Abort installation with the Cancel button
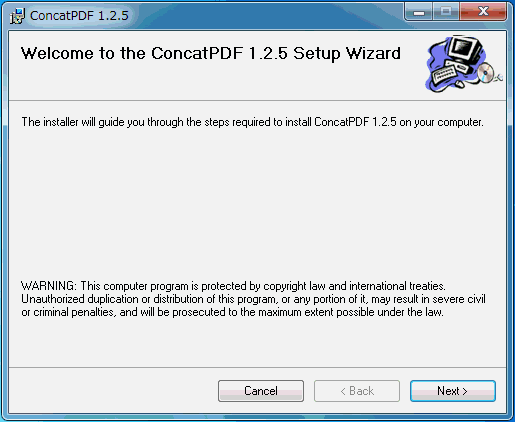Viewport: 515px width, 422px height. point(261,391)
